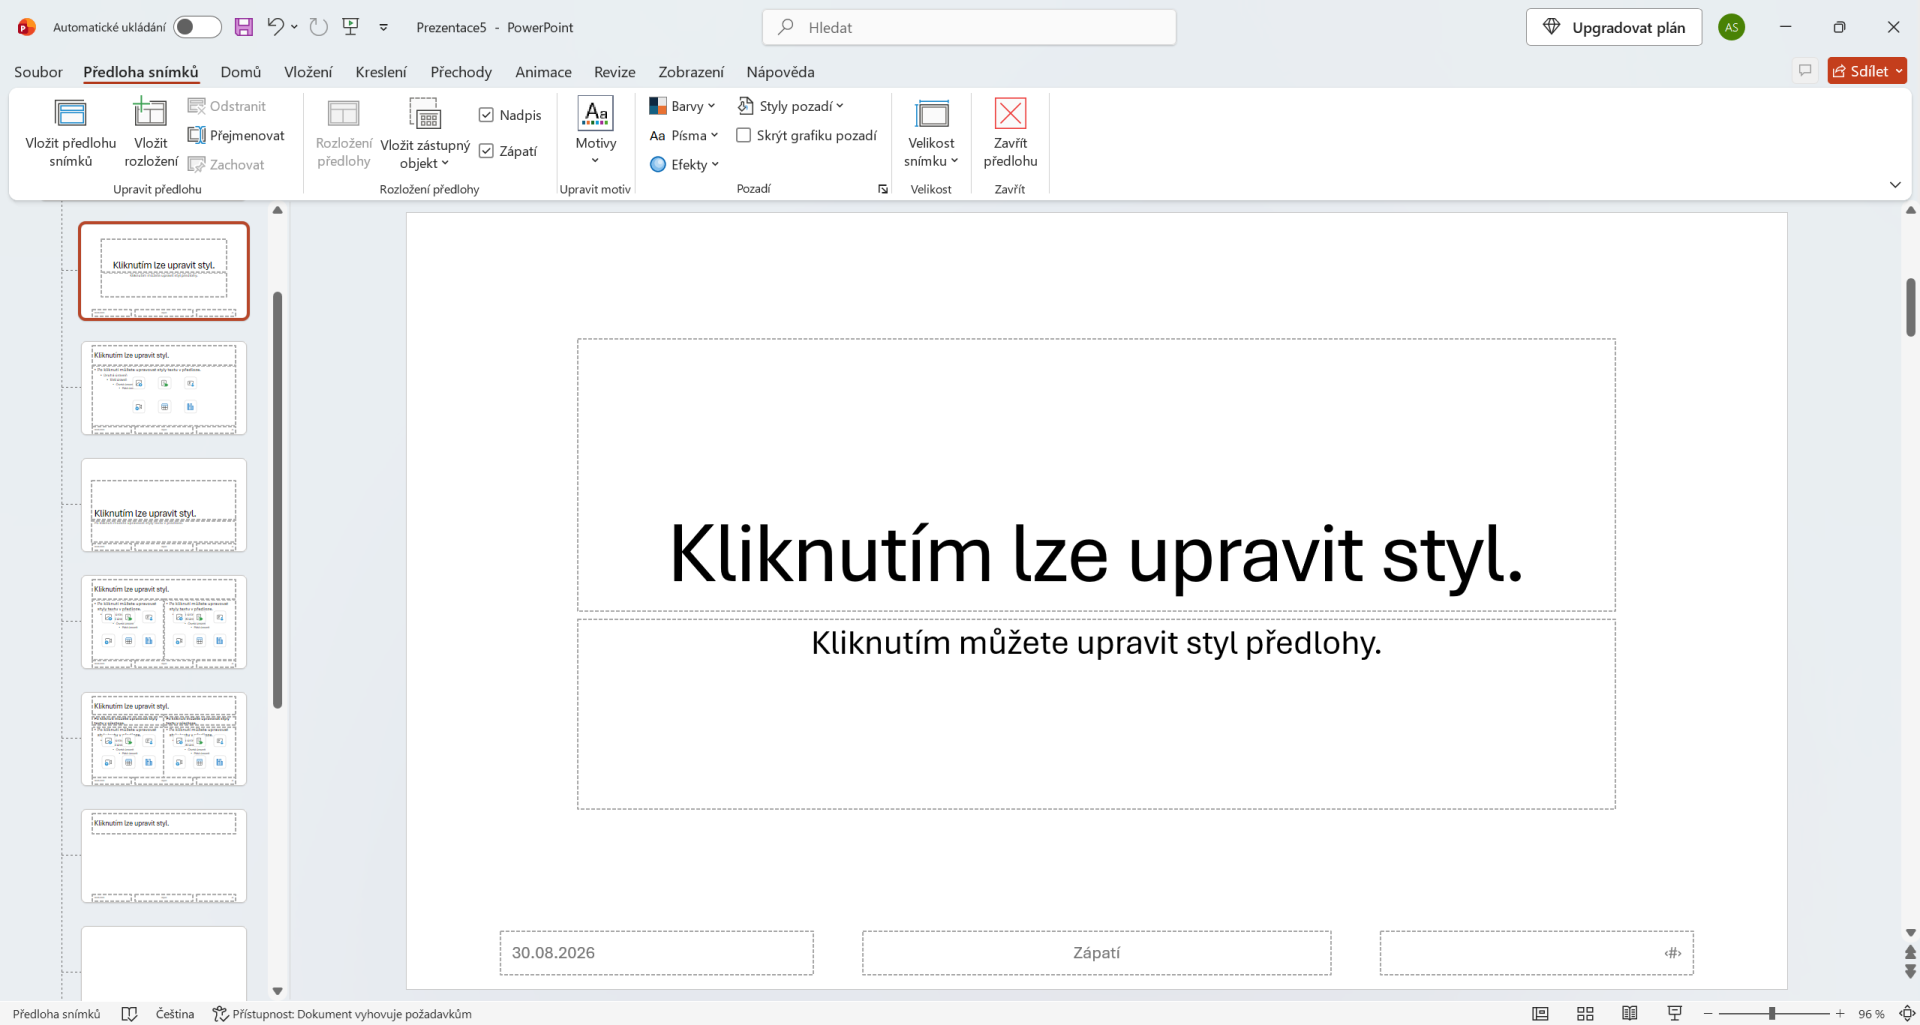1920x1025 pixels.
Task: Click Upgradovat plán button
Action: click(x=1614, y=27)
